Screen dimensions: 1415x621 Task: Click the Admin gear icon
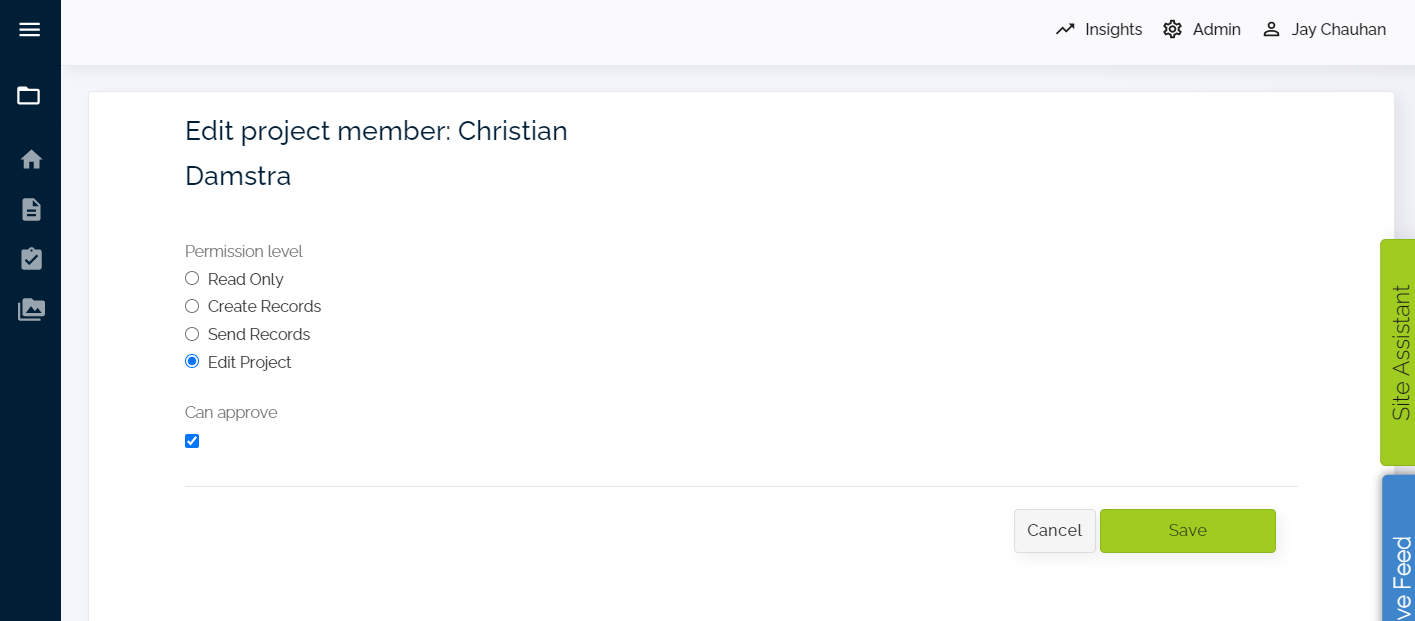click(x=1172, y=30)
